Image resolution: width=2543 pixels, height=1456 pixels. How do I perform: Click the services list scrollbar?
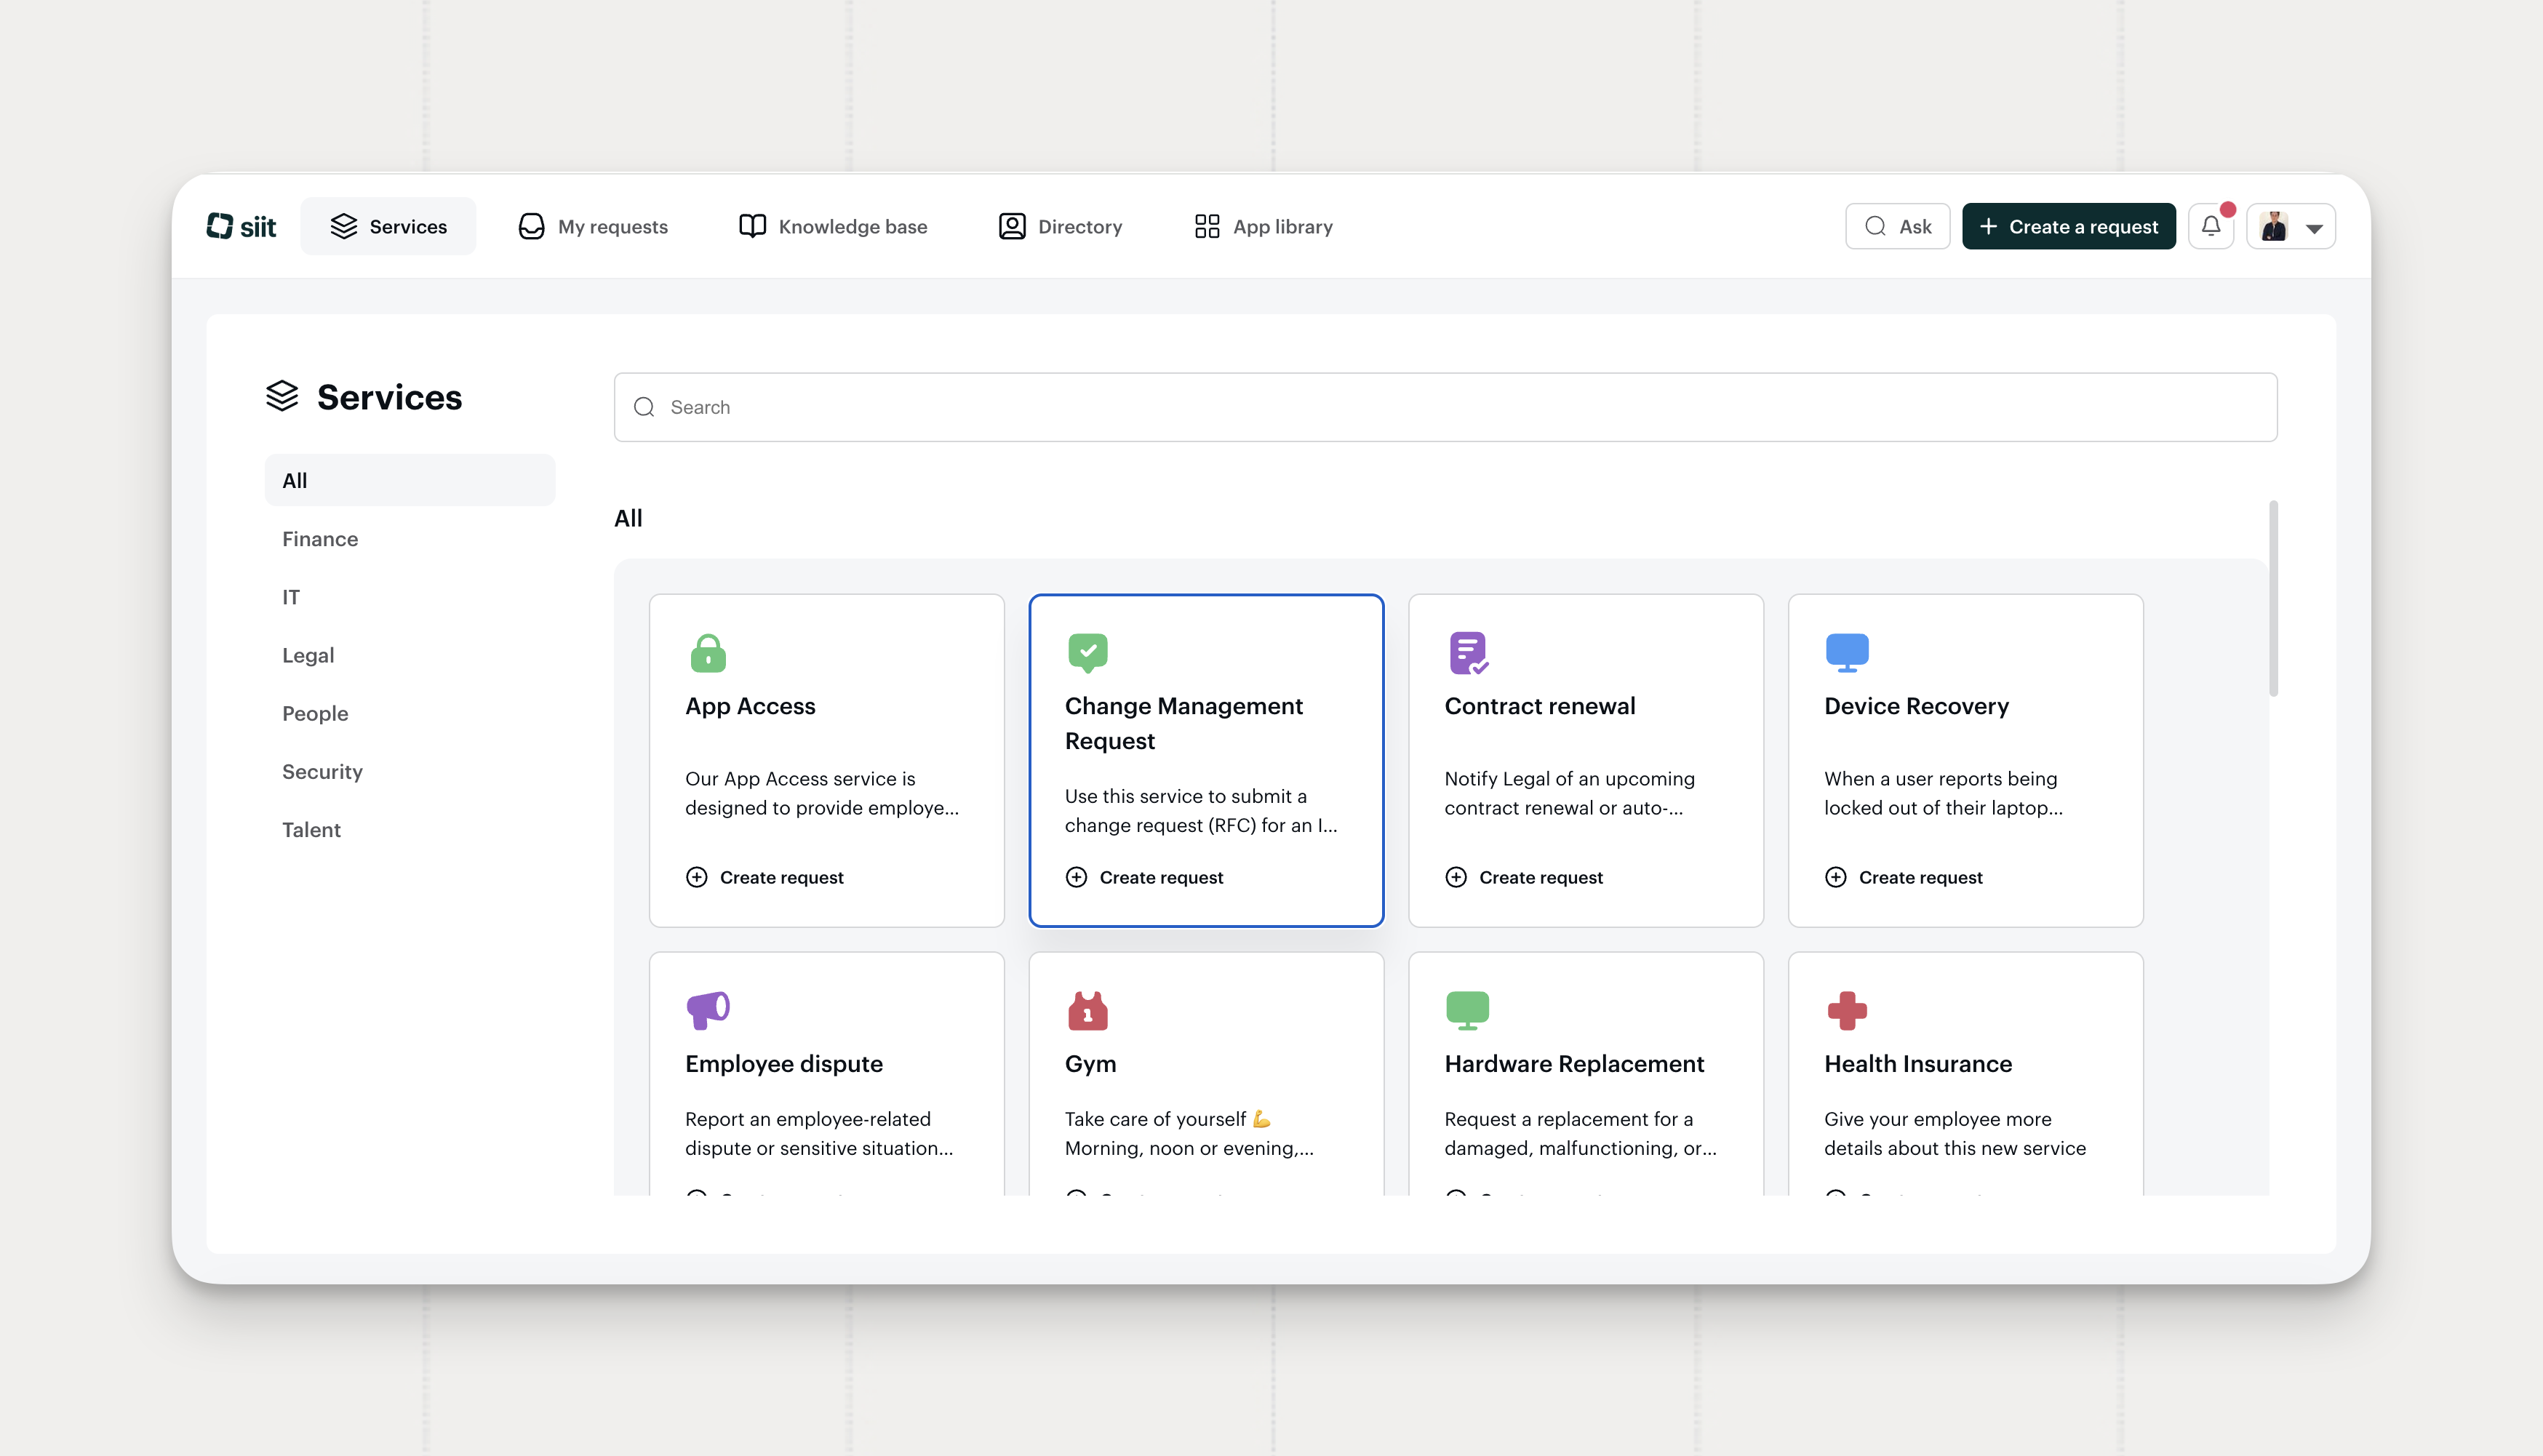point(2273,598)
